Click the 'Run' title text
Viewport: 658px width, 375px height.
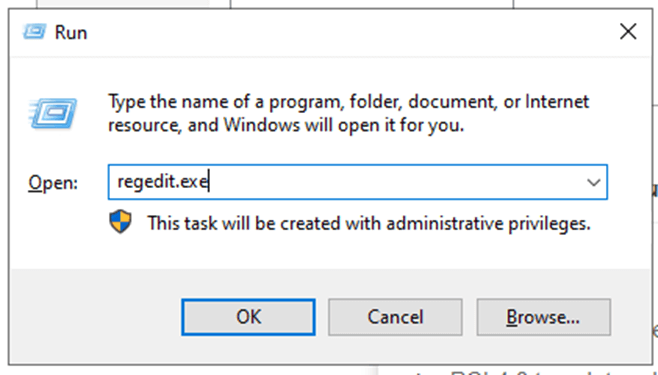(71, 33)
